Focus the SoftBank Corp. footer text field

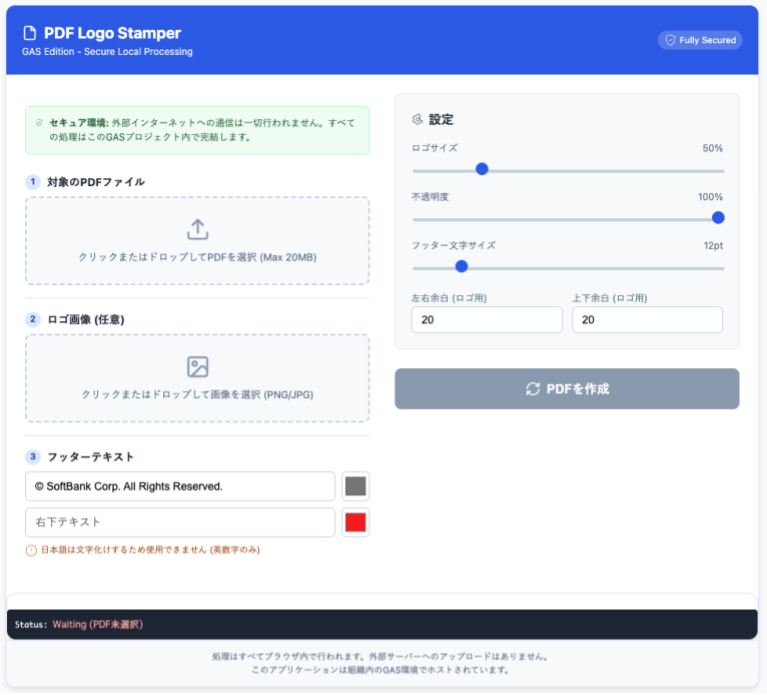pyautogui.click(x=180, y=487)
